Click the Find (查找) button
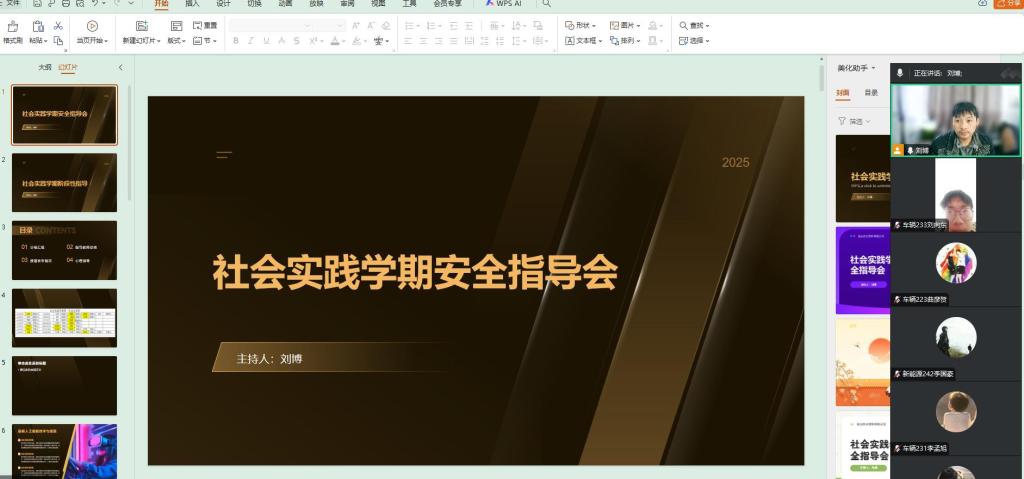Image resolution: width=1024 pixels, height=479 pixels. tap(694, 25)
